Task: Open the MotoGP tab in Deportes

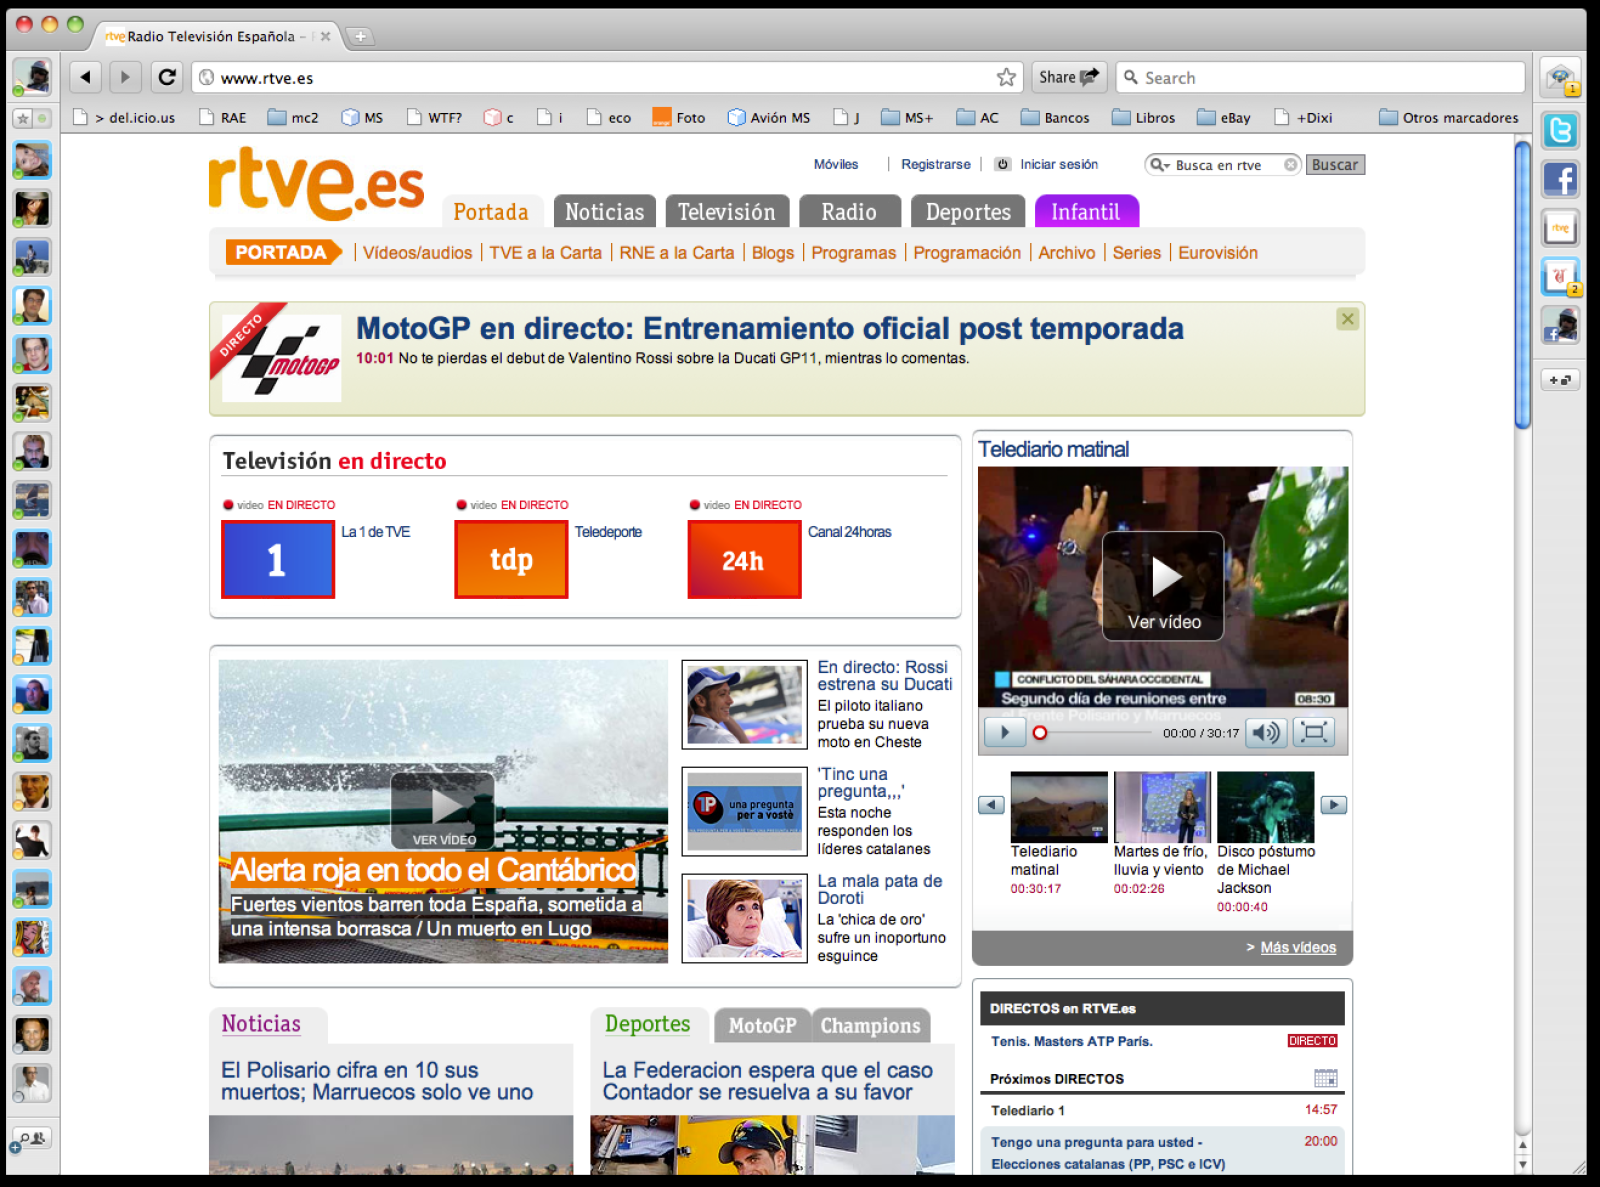Action: (761, 1026)
